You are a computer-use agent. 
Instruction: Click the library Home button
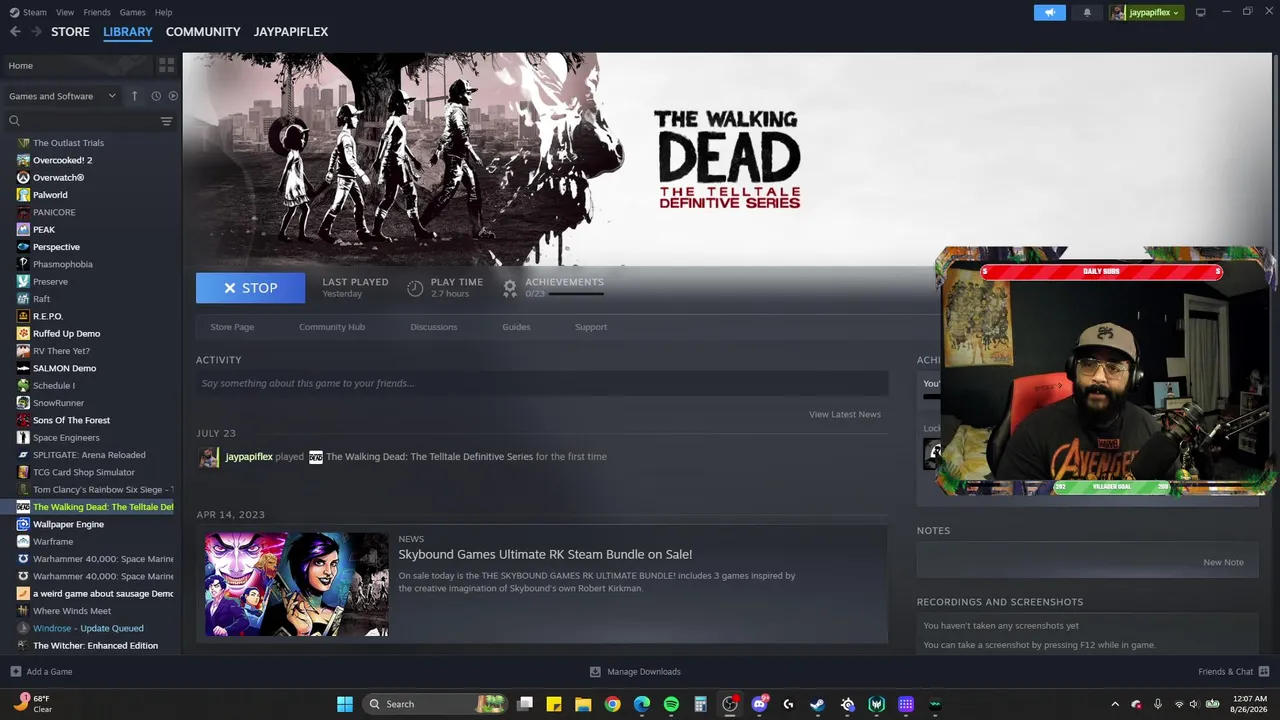tap(78, 65)
